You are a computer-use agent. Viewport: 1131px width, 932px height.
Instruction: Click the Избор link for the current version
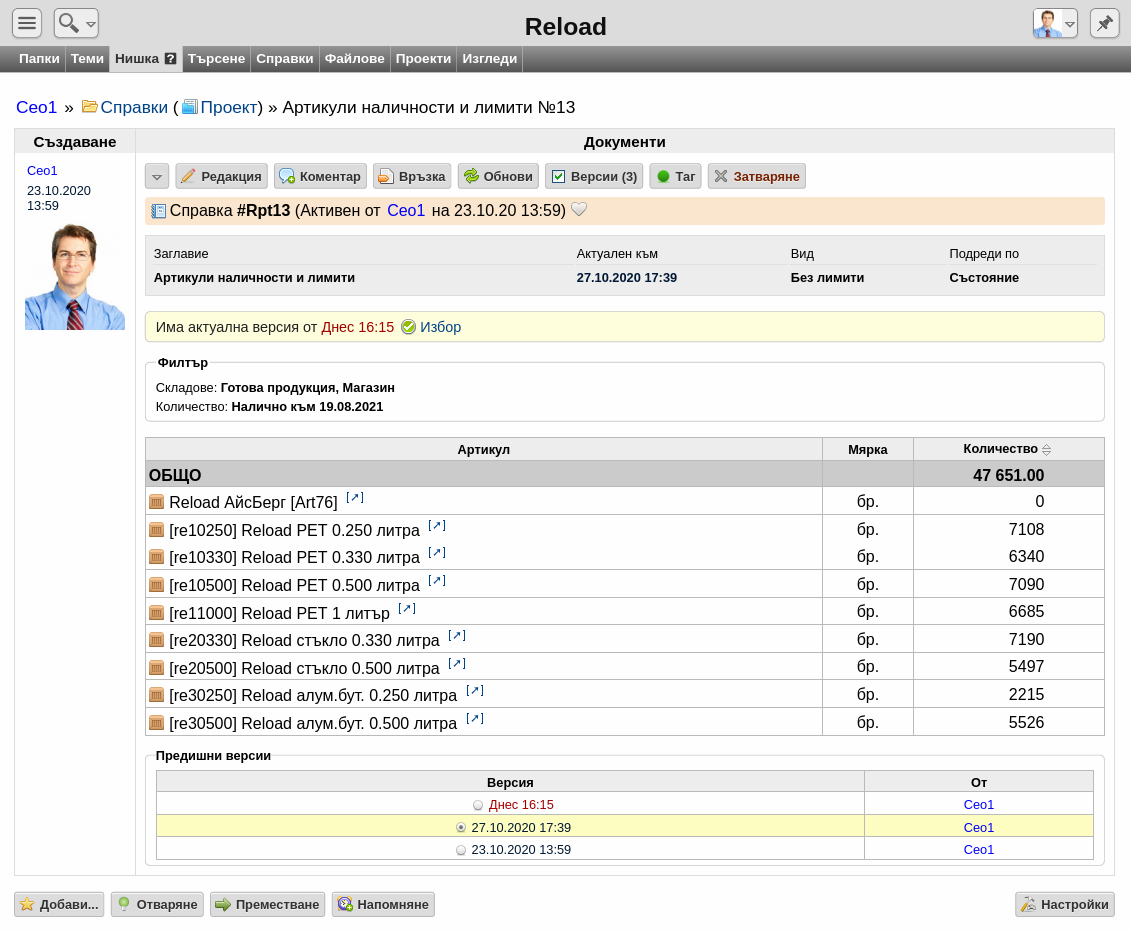point(441,327)
